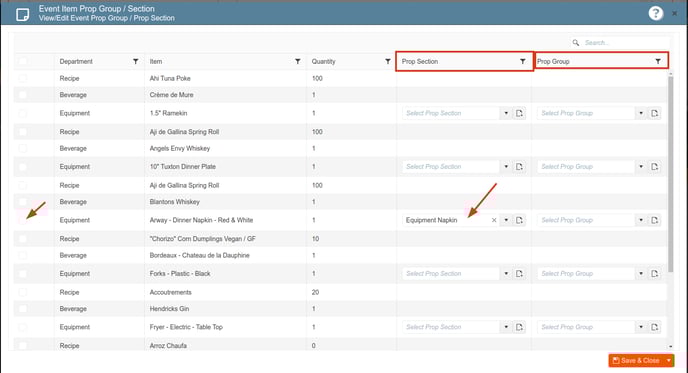
Task: Check the Arway Dinner Napkin row
Action: [x=23, y=220]
